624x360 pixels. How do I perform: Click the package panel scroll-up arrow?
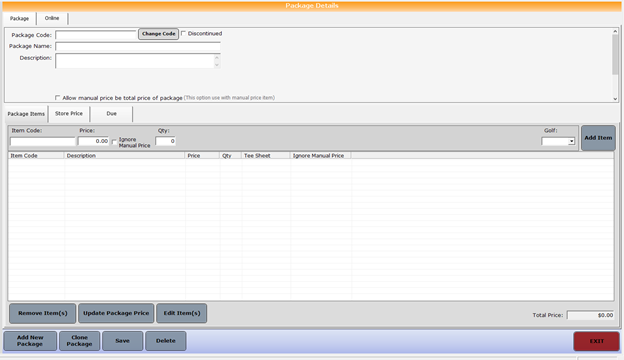click(x=615, y=31)
